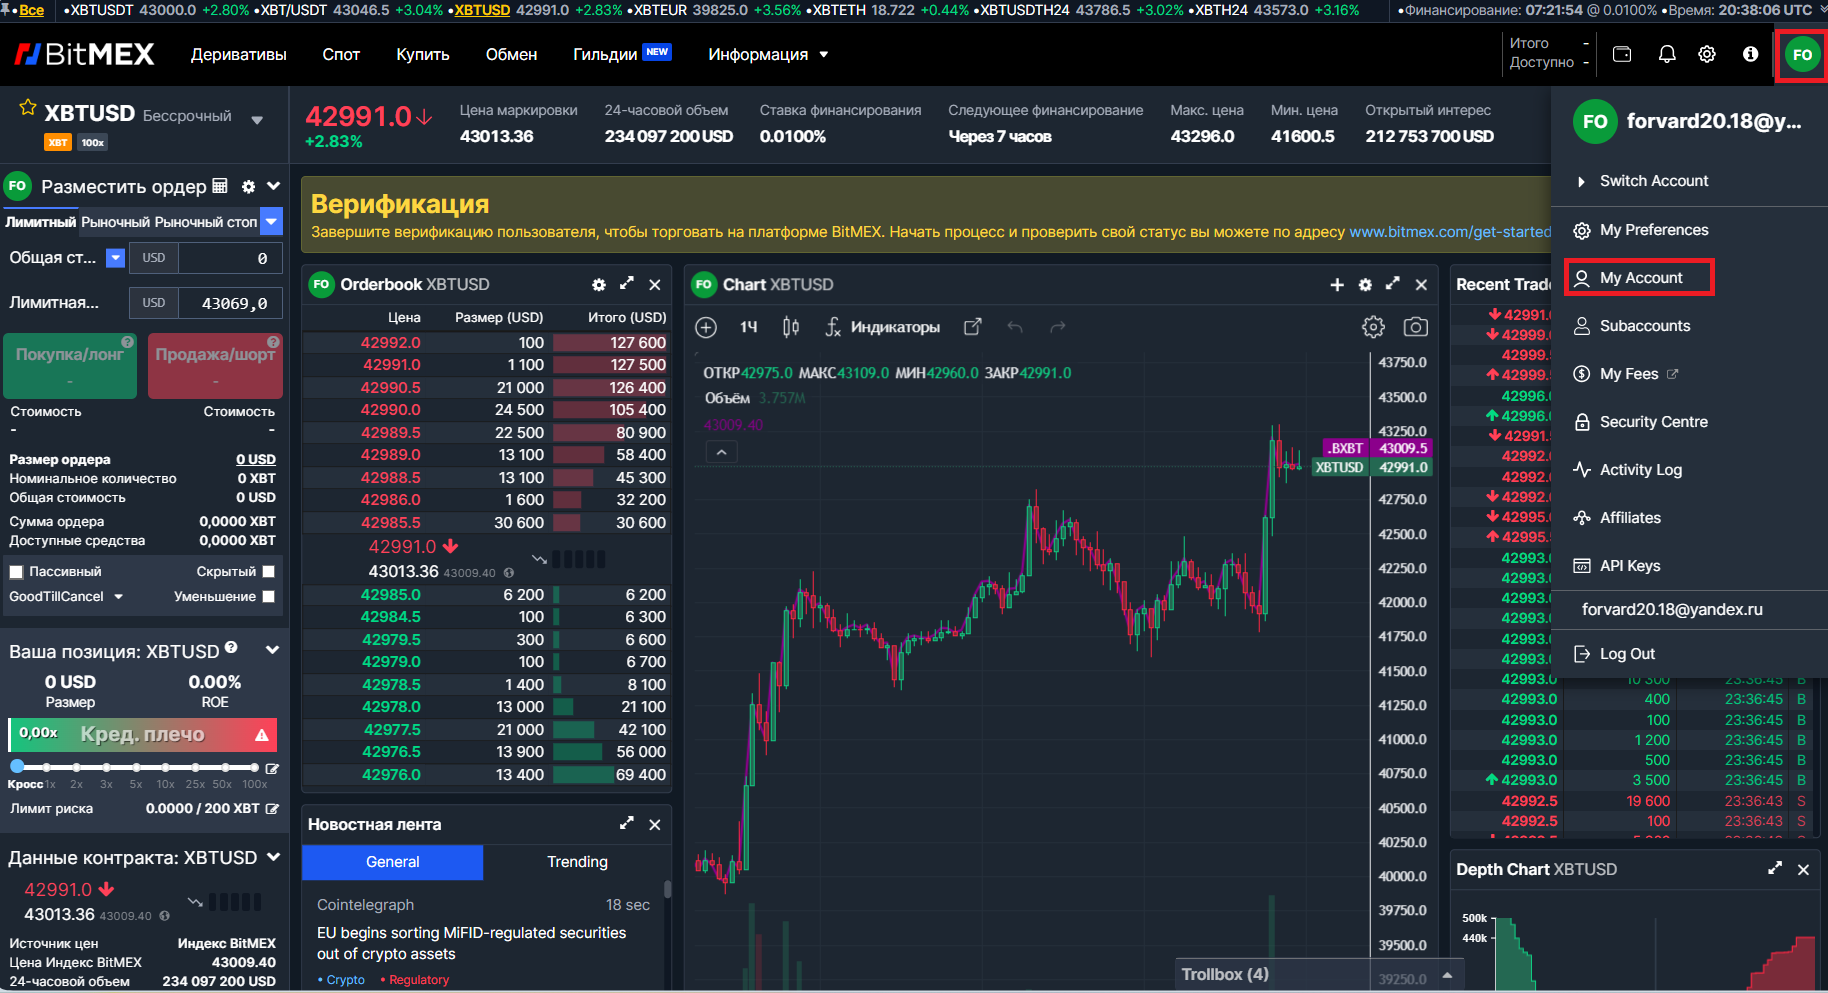Collapse chart legend with up chevron
This screenshot has width=1828, height=993.
click(x=721, y=452)
